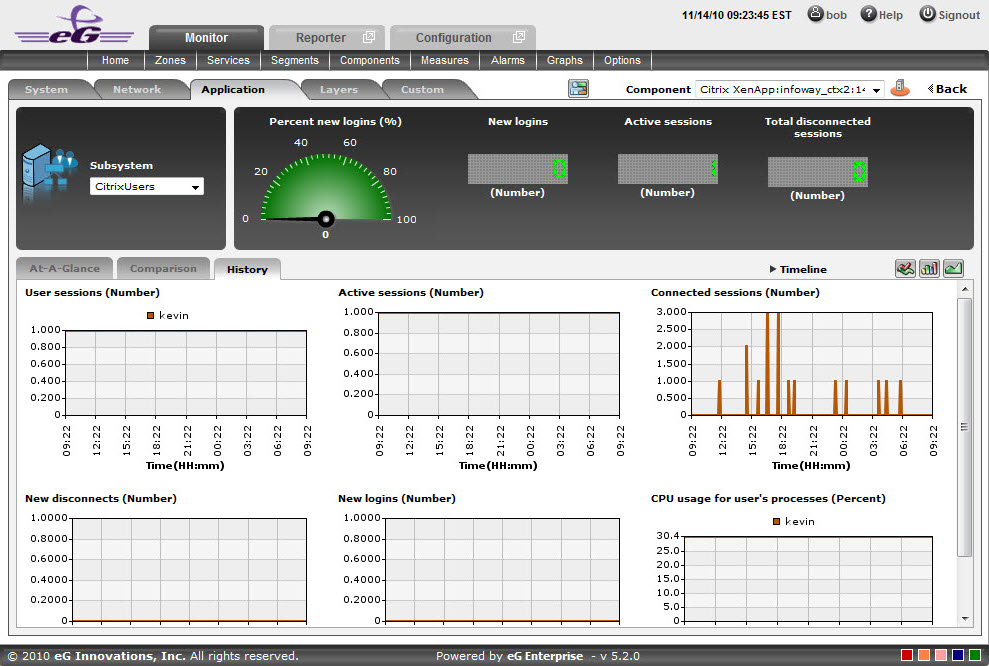Click the Active sessions history chart
Image resolution: width=989 pixels, height=666 pixels.
click(x=498, y=364)
